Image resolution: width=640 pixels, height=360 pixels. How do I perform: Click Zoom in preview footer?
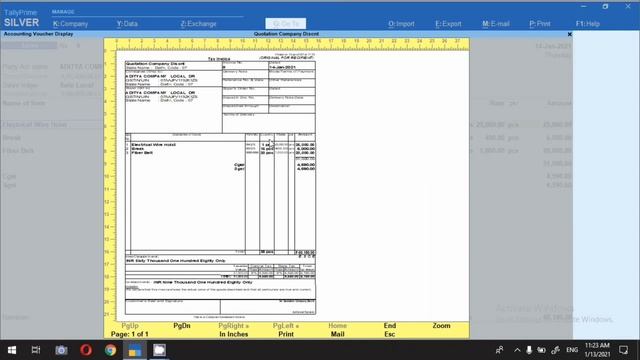tap(441, 326)
